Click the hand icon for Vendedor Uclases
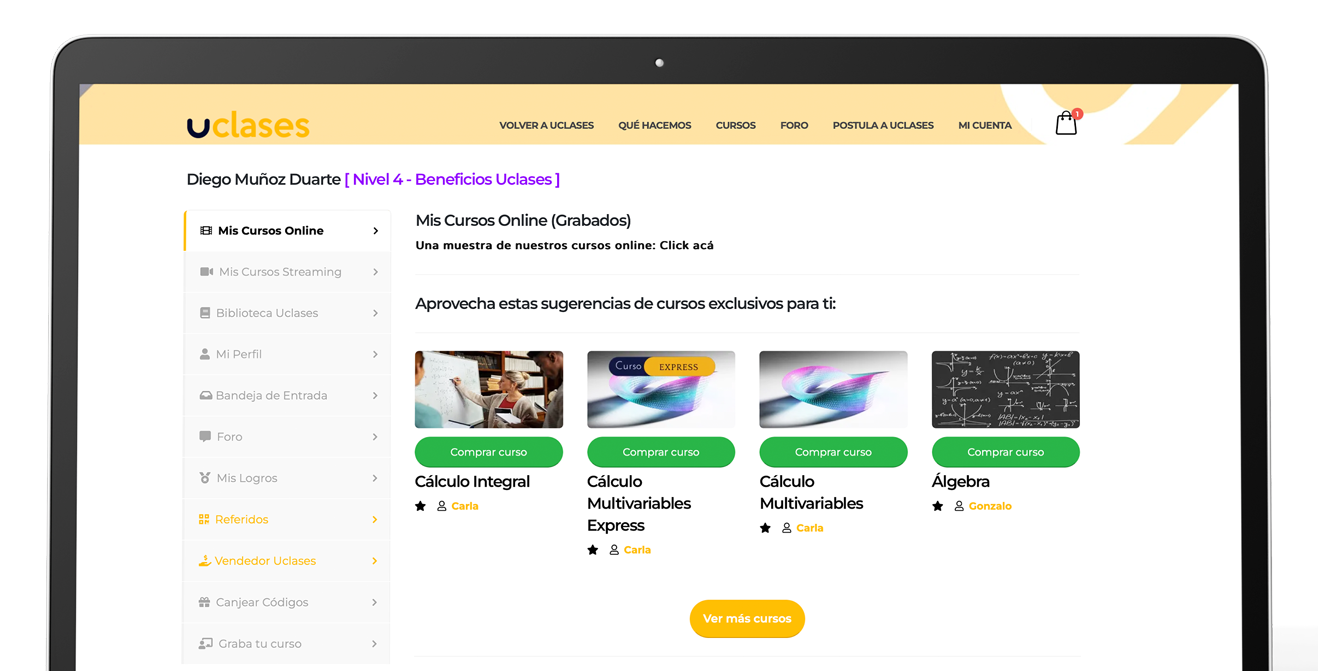This screenshot has width=1318, height=671. (x=205, y=561)
